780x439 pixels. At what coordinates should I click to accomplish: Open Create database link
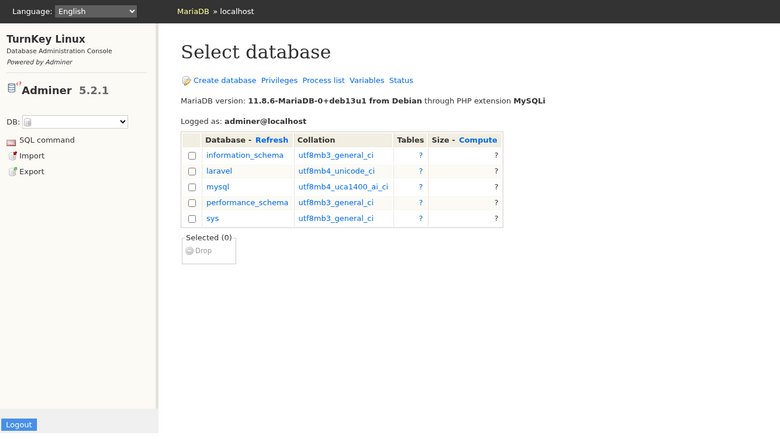pyautogui.click(x=225, y=81)
